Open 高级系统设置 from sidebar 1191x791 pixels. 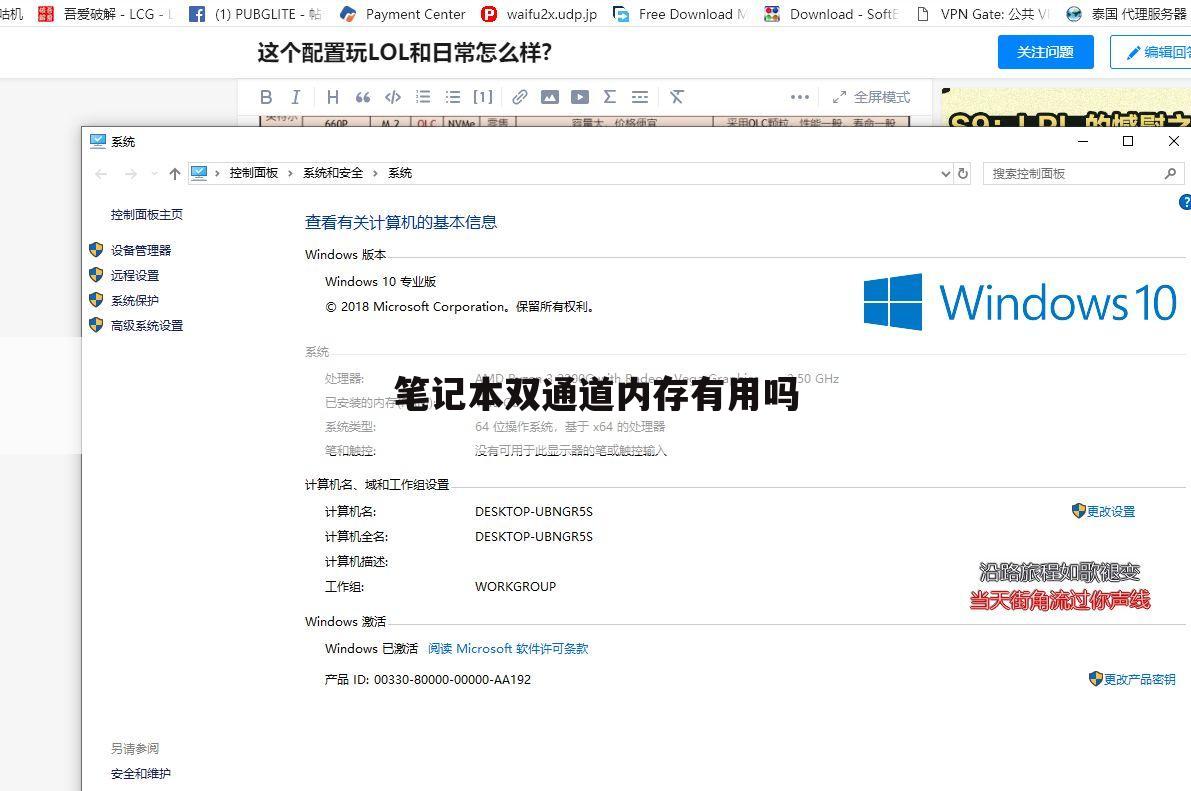click(147, 325)
